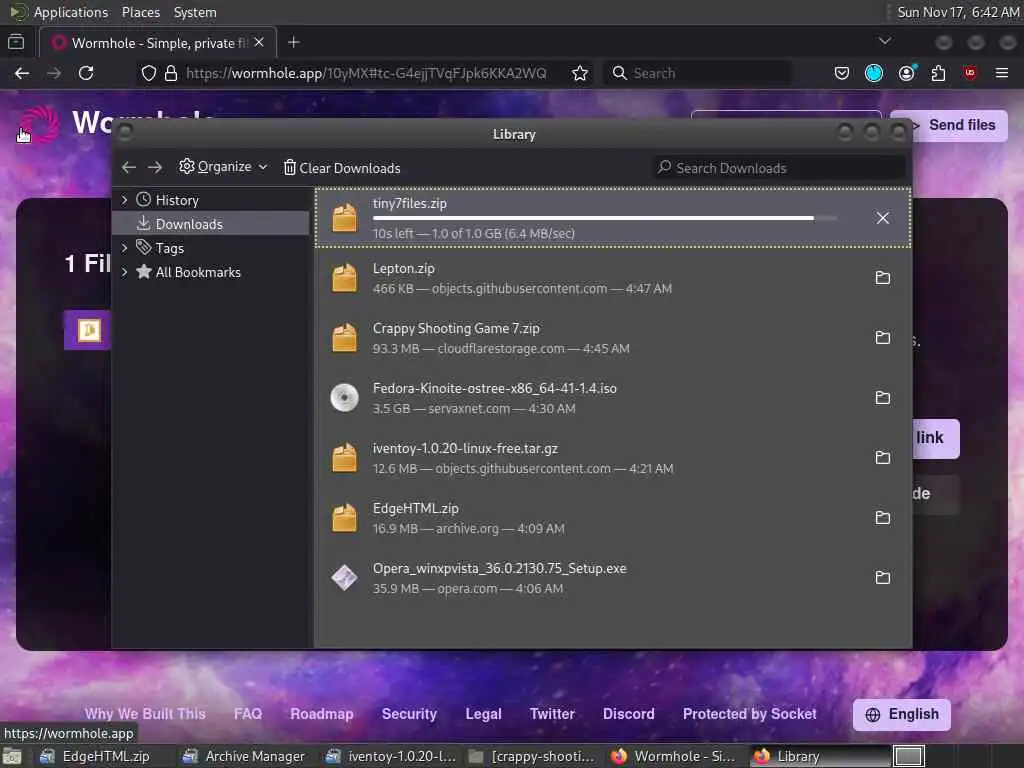Reload the Wormhole page
The image size is (1024, 768).
[x=86, y=73]
